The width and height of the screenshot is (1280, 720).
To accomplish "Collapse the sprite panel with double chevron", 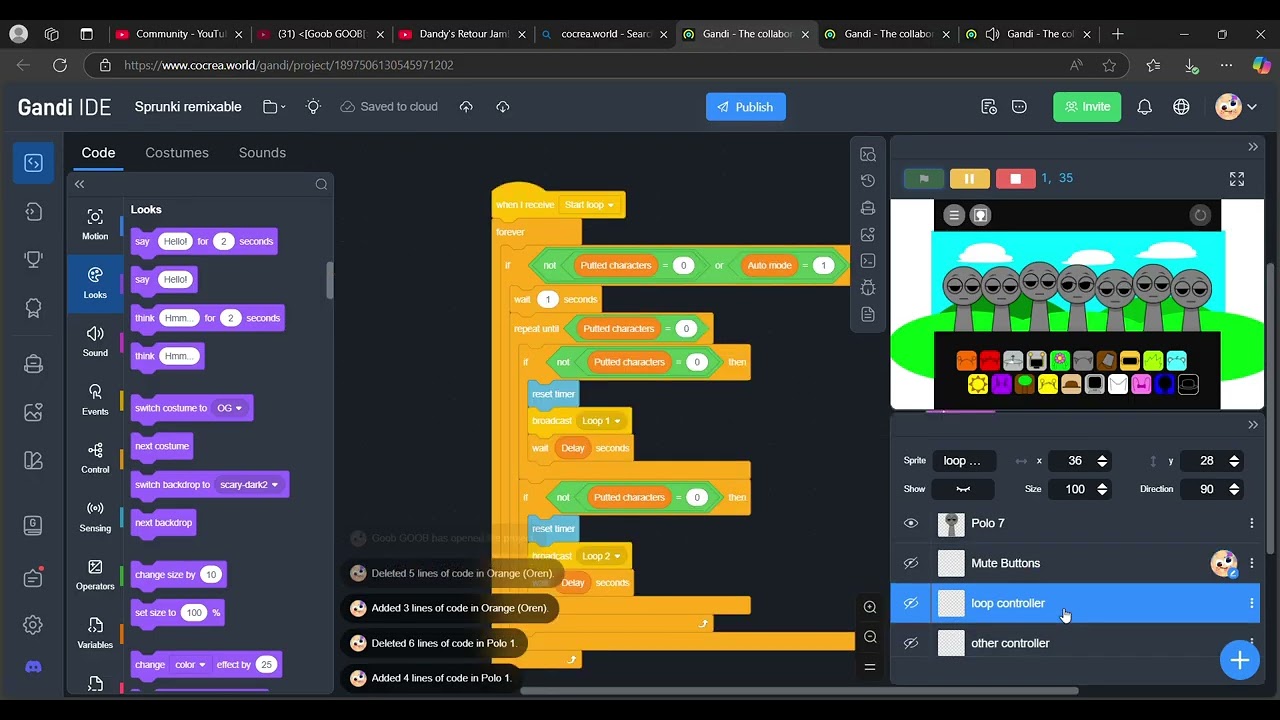I will point(1253,425).
